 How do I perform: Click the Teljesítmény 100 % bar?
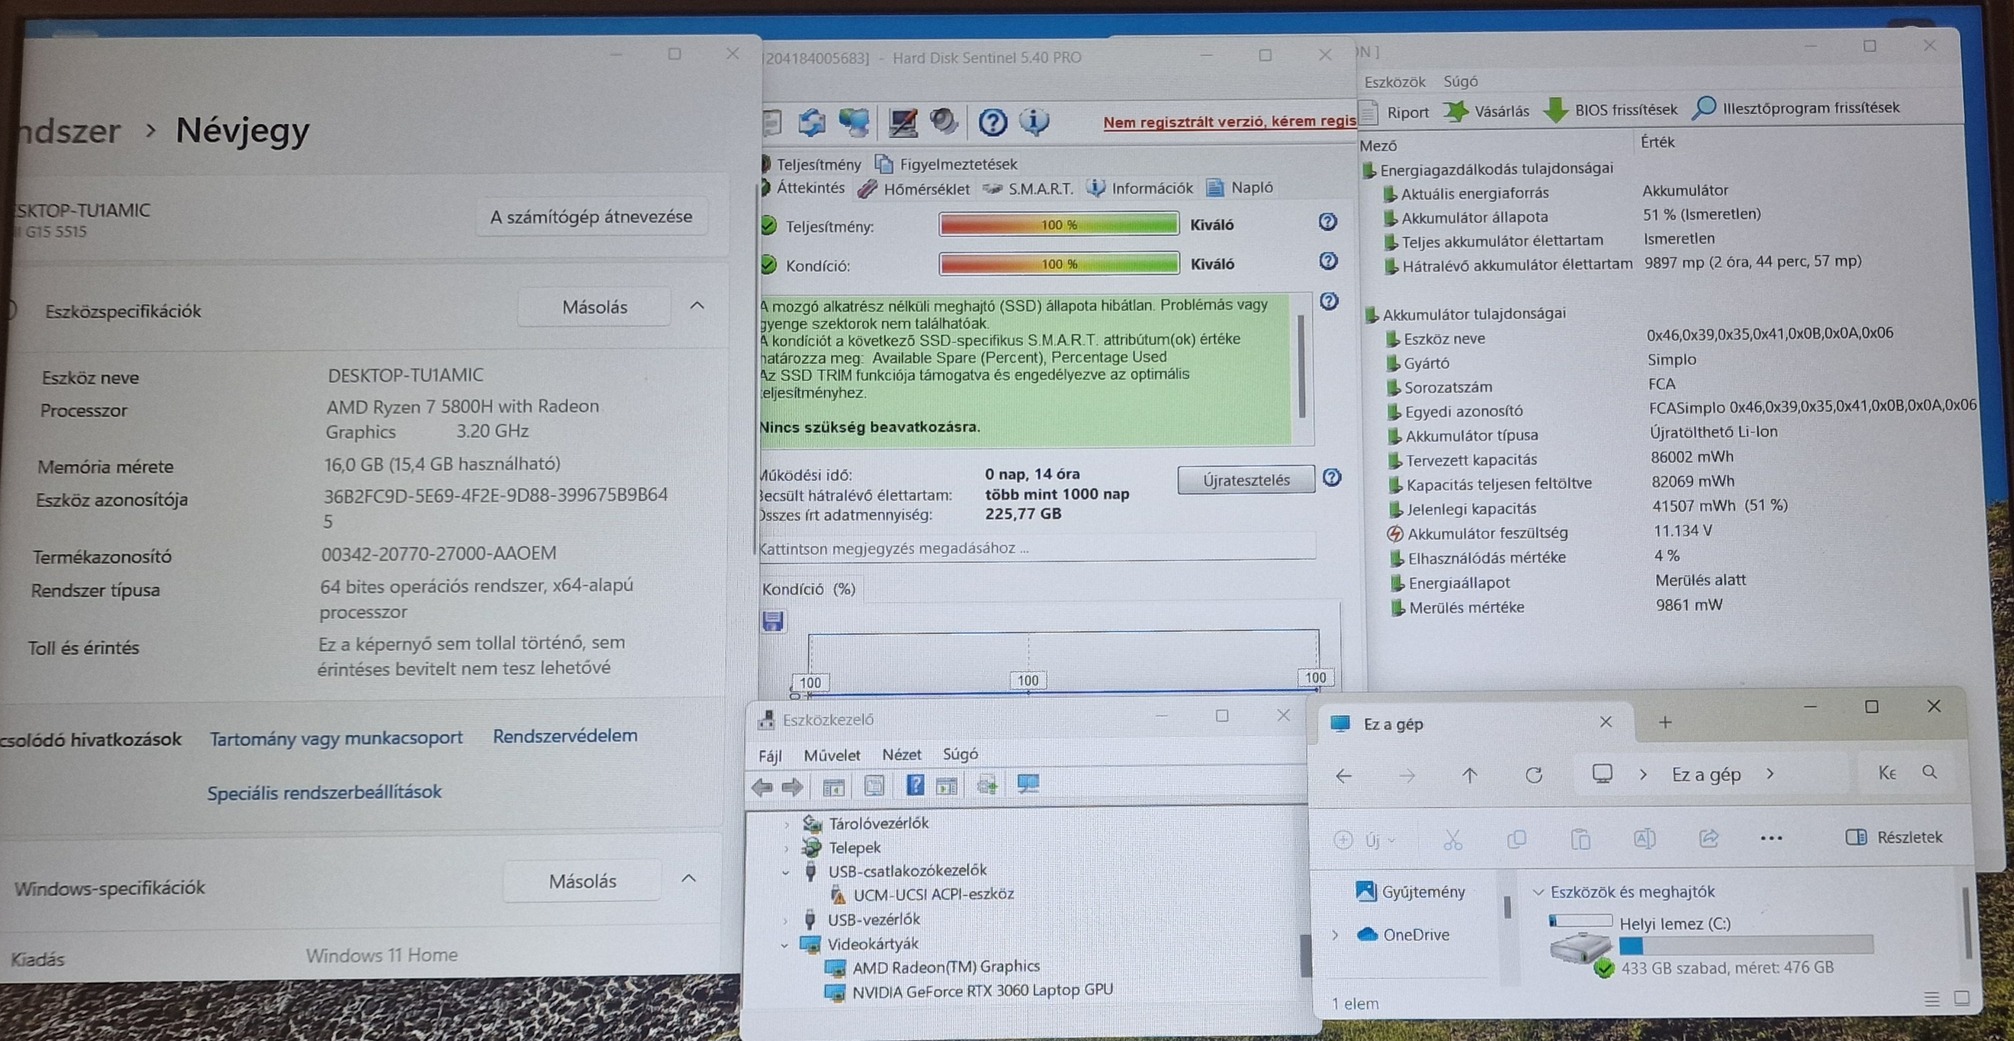pyautogui.click(x=1059, y=225)
